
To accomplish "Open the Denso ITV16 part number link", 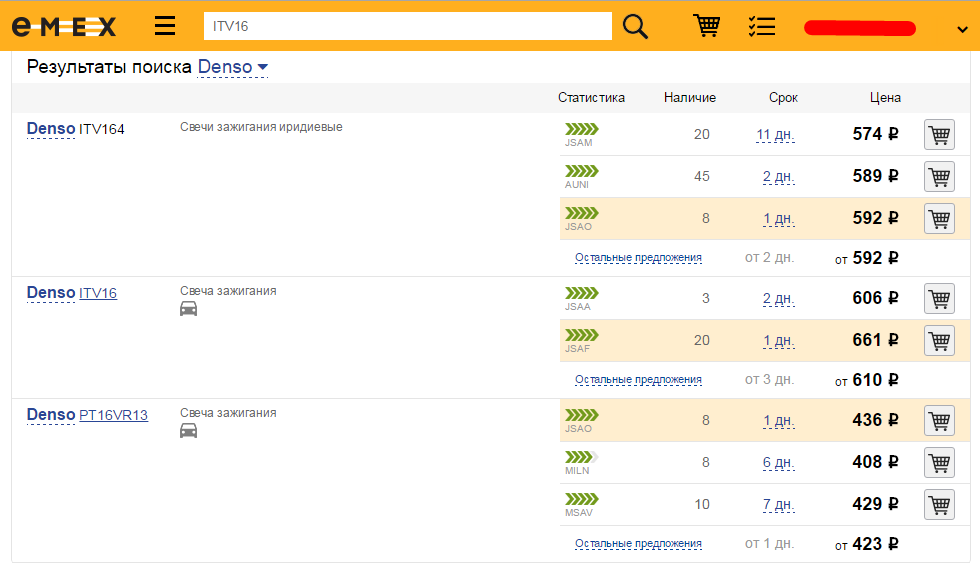I will point(98,293).
